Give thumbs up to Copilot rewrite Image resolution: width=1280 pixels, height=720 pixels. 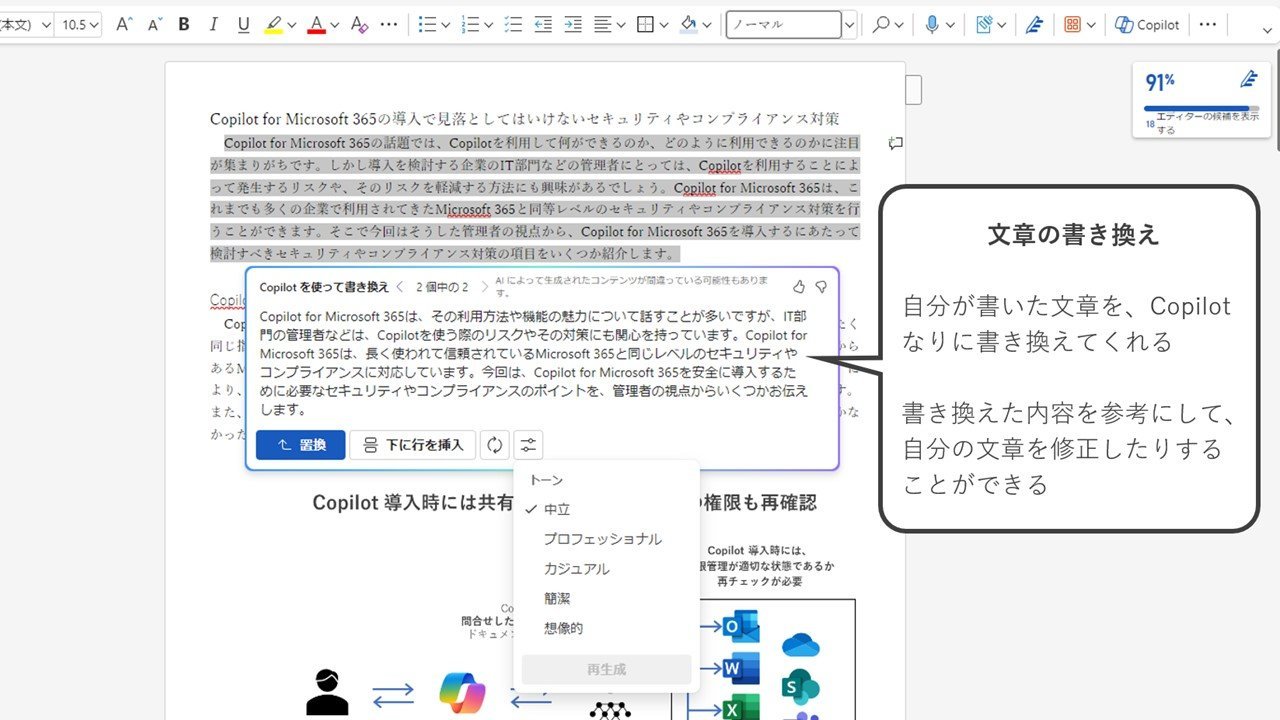pos(799,287)
